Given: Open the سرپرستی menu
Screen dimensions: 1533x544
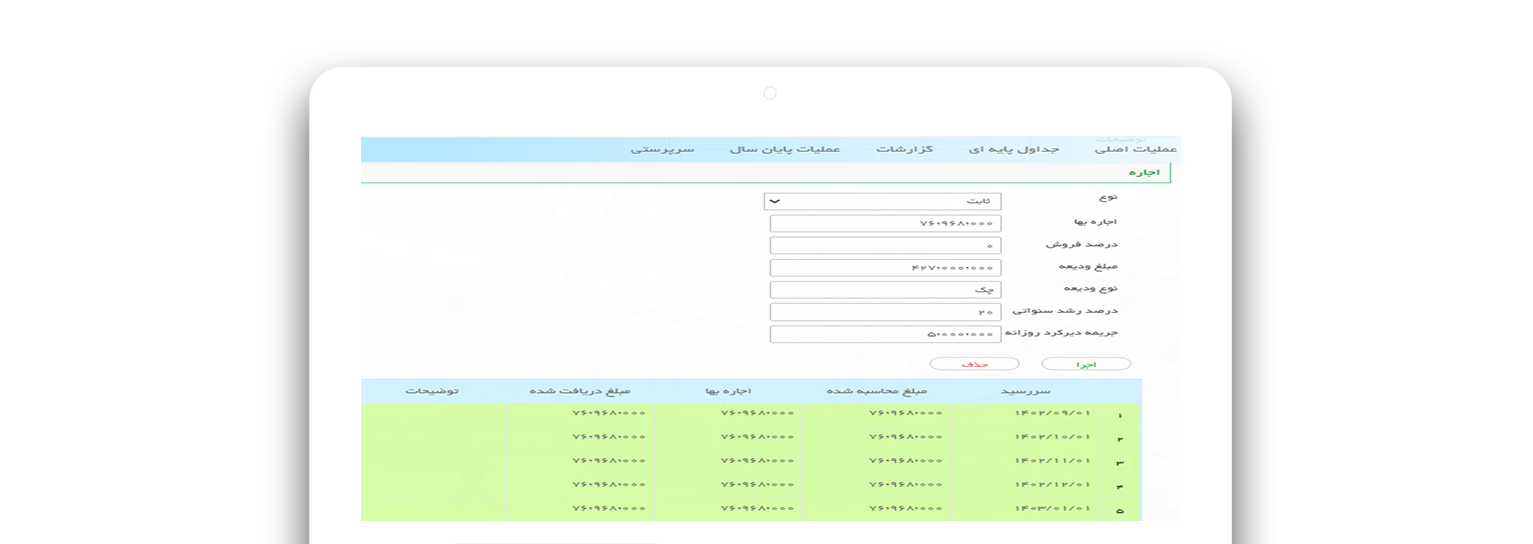Looking at the screenshot, I should tap(662, 150).
